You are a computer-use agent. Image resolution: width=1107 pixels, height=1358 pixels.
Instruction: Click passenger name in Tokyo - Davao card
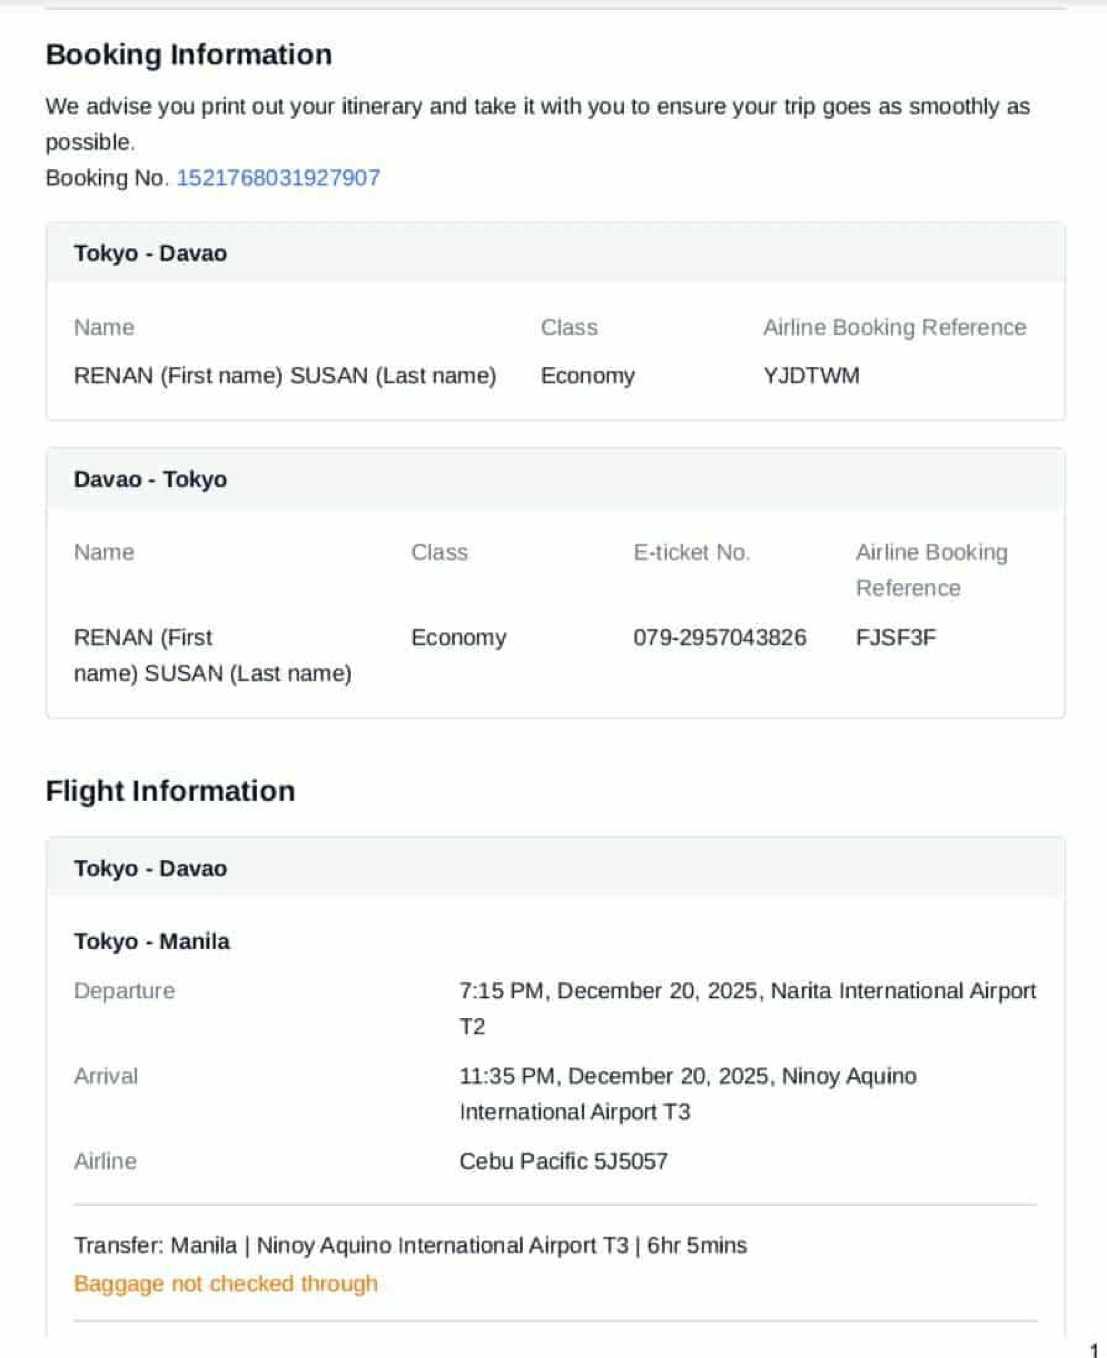[284, 376]
